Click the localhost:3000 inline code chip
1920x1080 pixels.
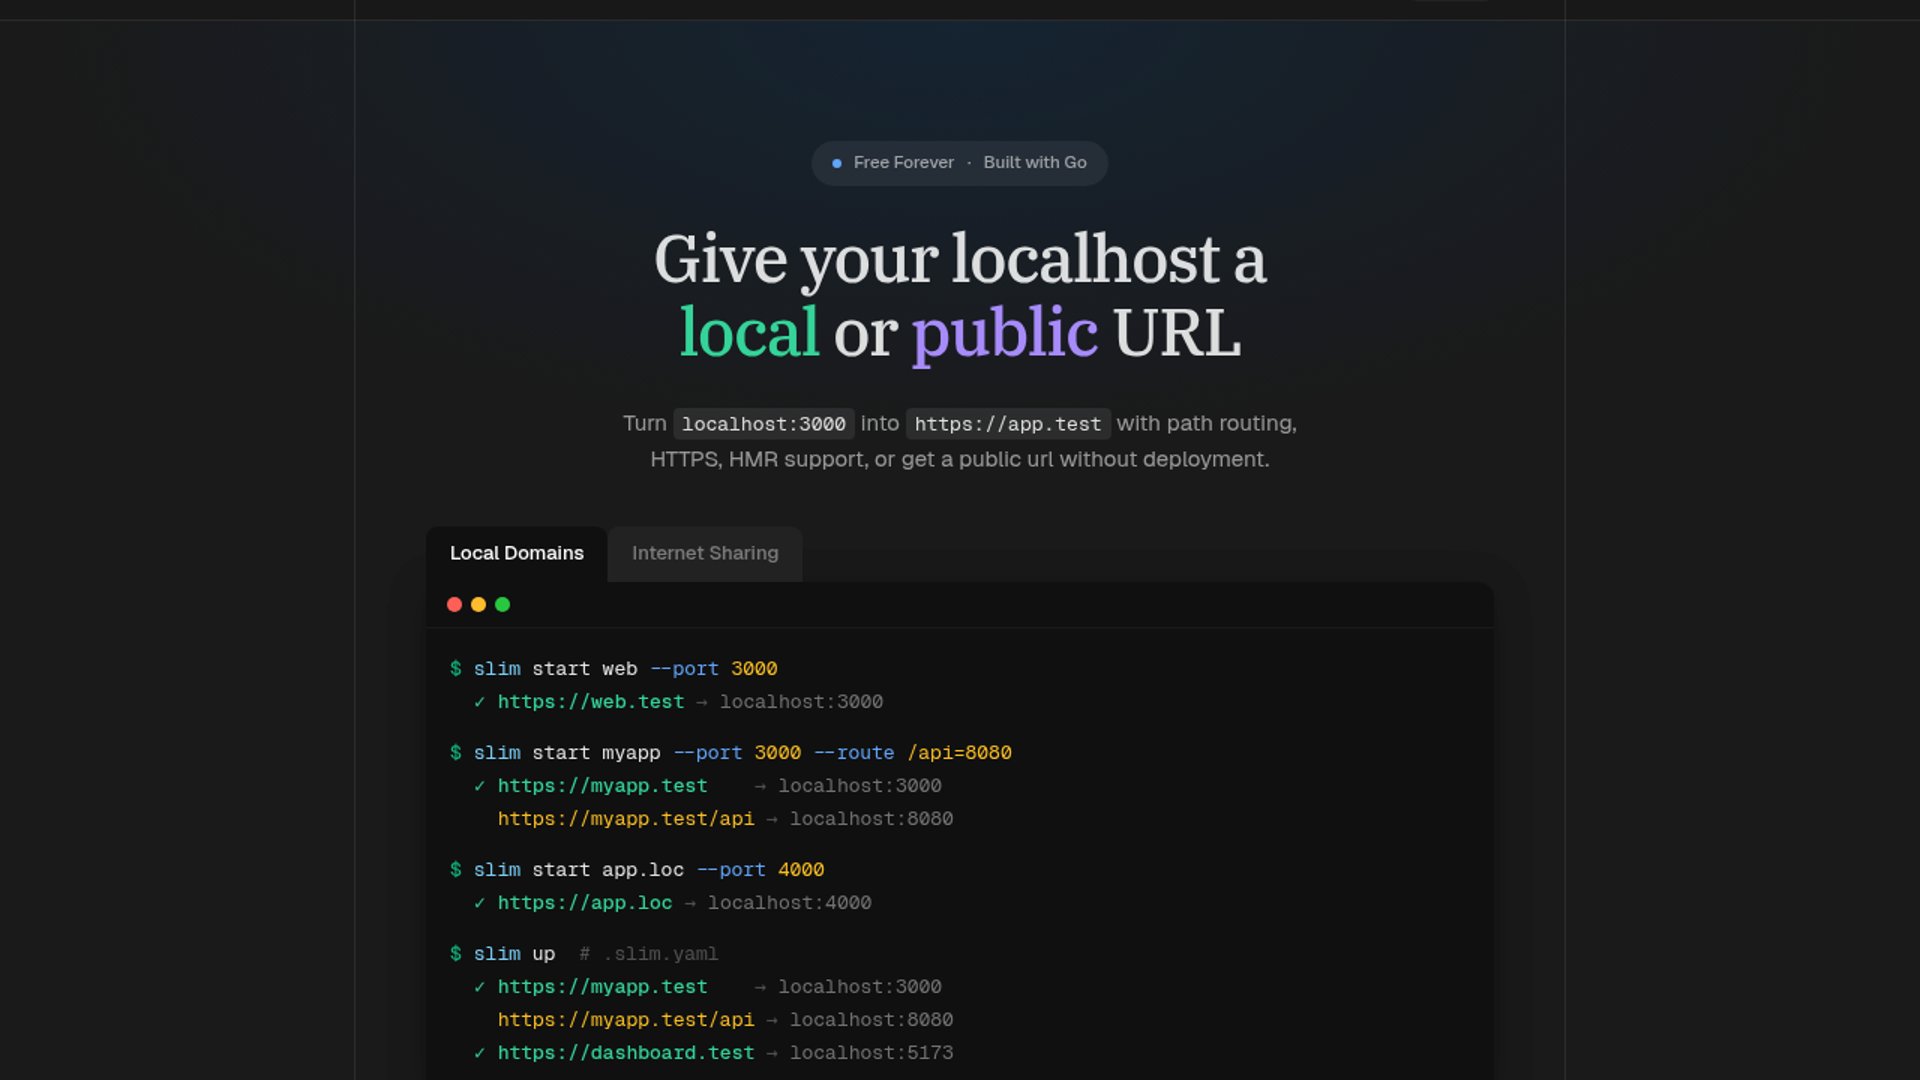click(763, 424)
